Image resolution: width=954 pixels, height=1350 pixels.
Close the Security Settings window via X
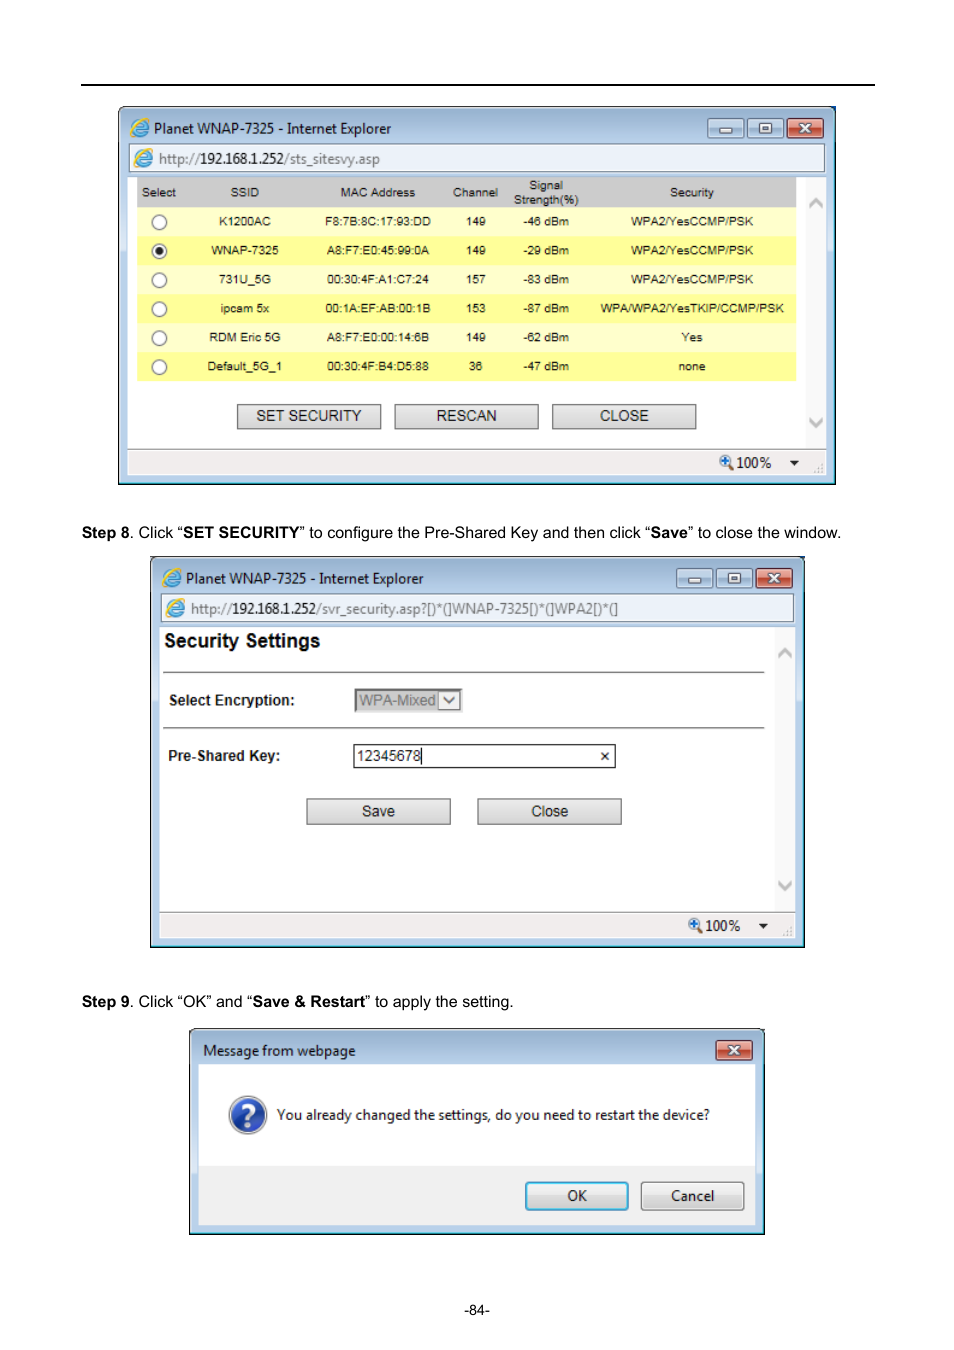coord(774,578)
